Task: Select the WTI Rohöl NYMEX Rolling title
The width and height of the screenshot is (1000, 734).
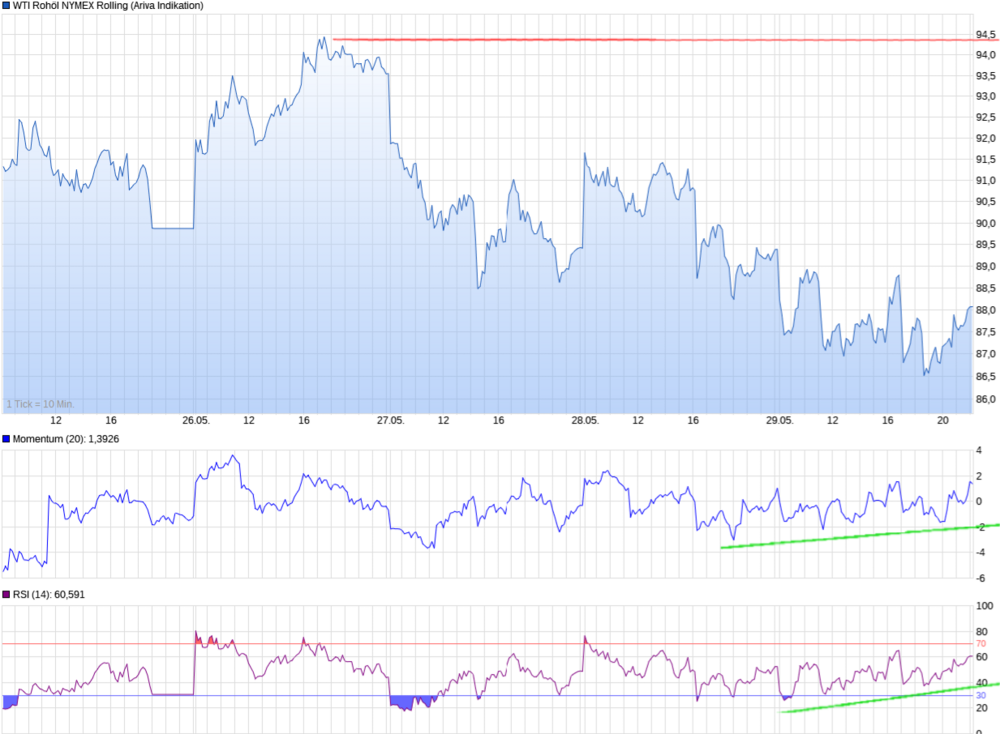Action: tap(108, 6)
